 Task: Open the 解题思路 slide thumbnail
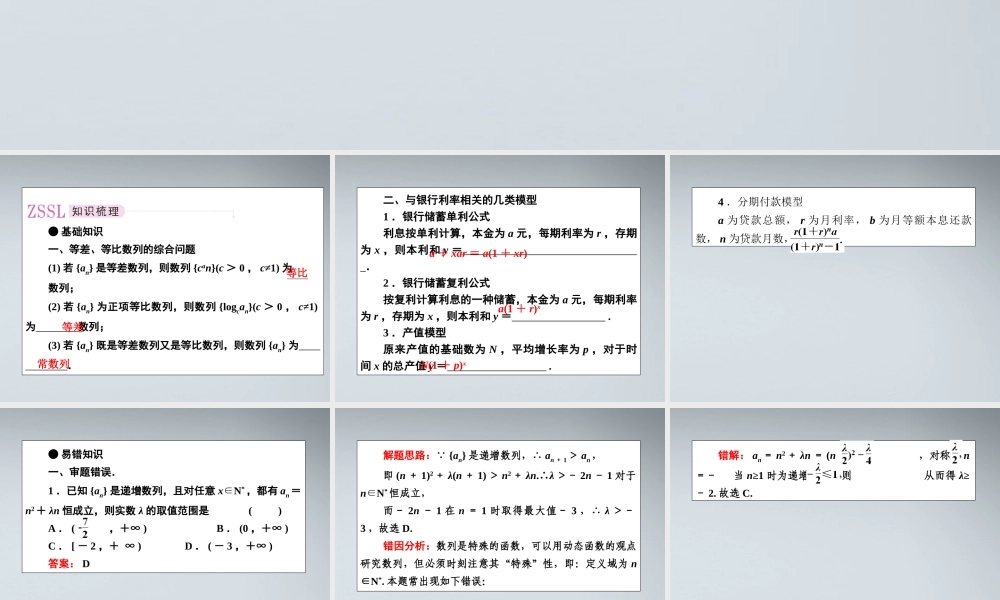499,504
